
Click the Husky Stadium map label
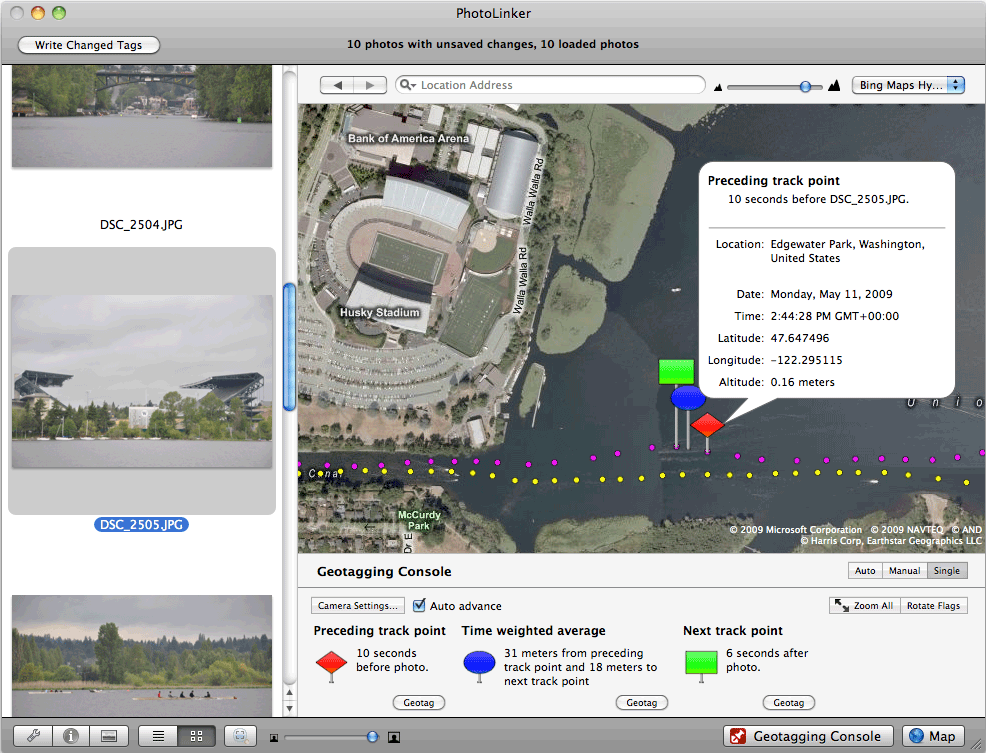tap(380, 313)
